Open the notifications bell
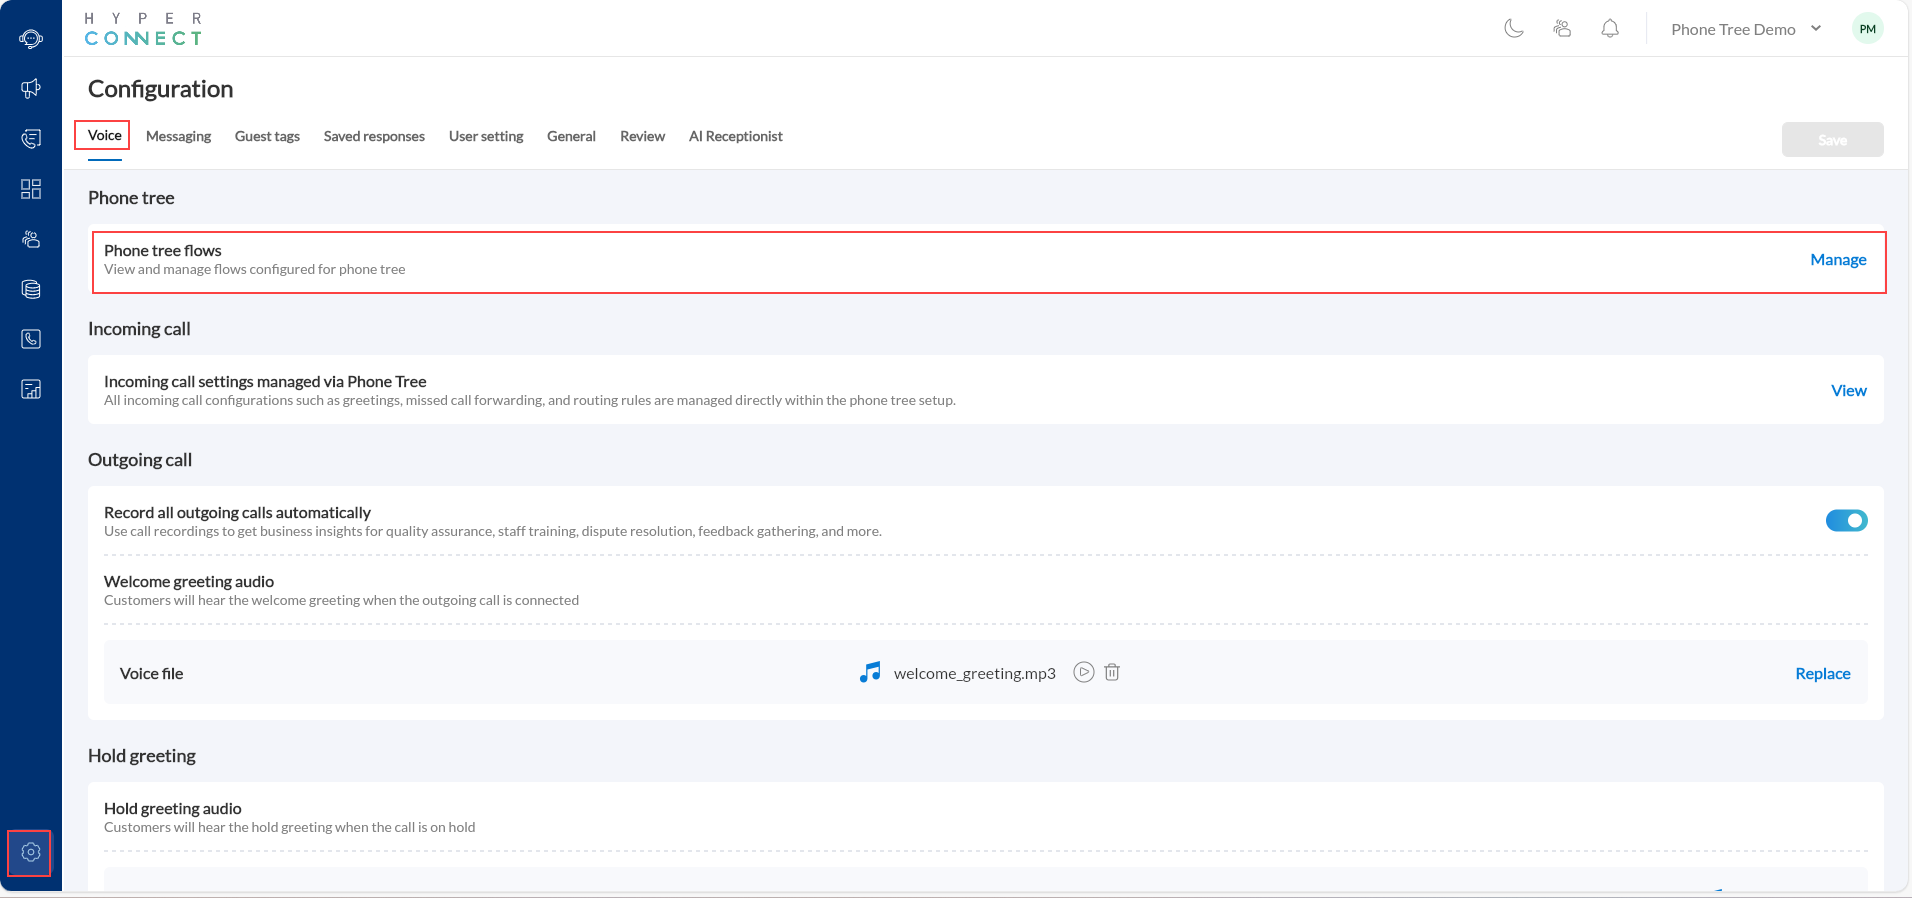This screenshot has height=898, width=1912. click(1610, 29)
